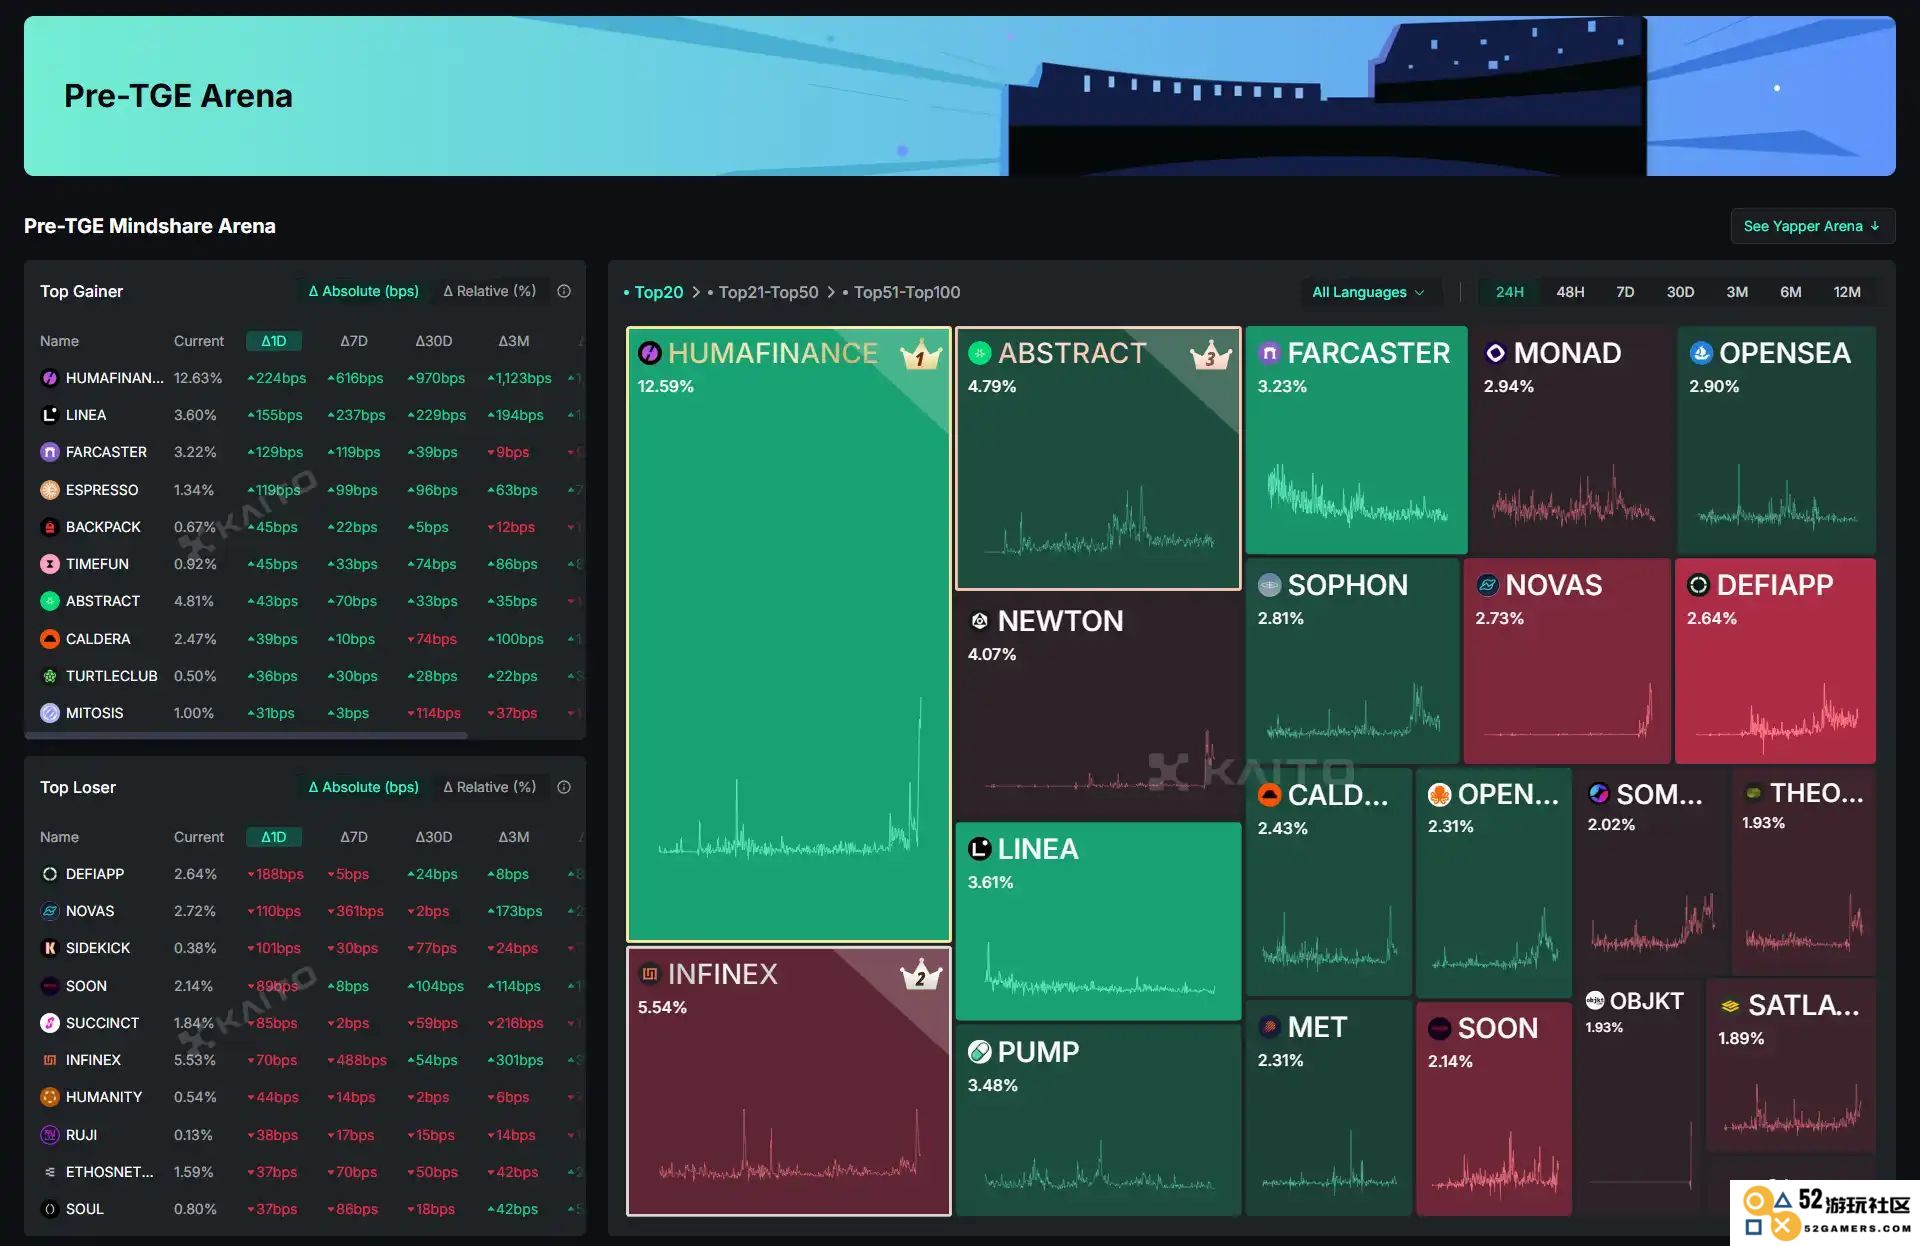Click the MET logo icon in the treemap
This screenshot has height=1246, width=1920.
[1270, 1027]
